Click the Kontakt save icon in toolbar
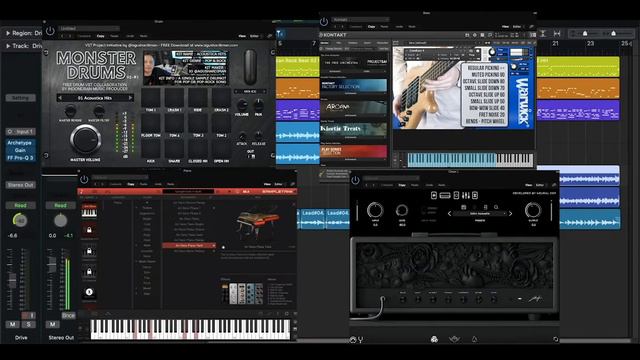The image size is (640, 360). 482,35
